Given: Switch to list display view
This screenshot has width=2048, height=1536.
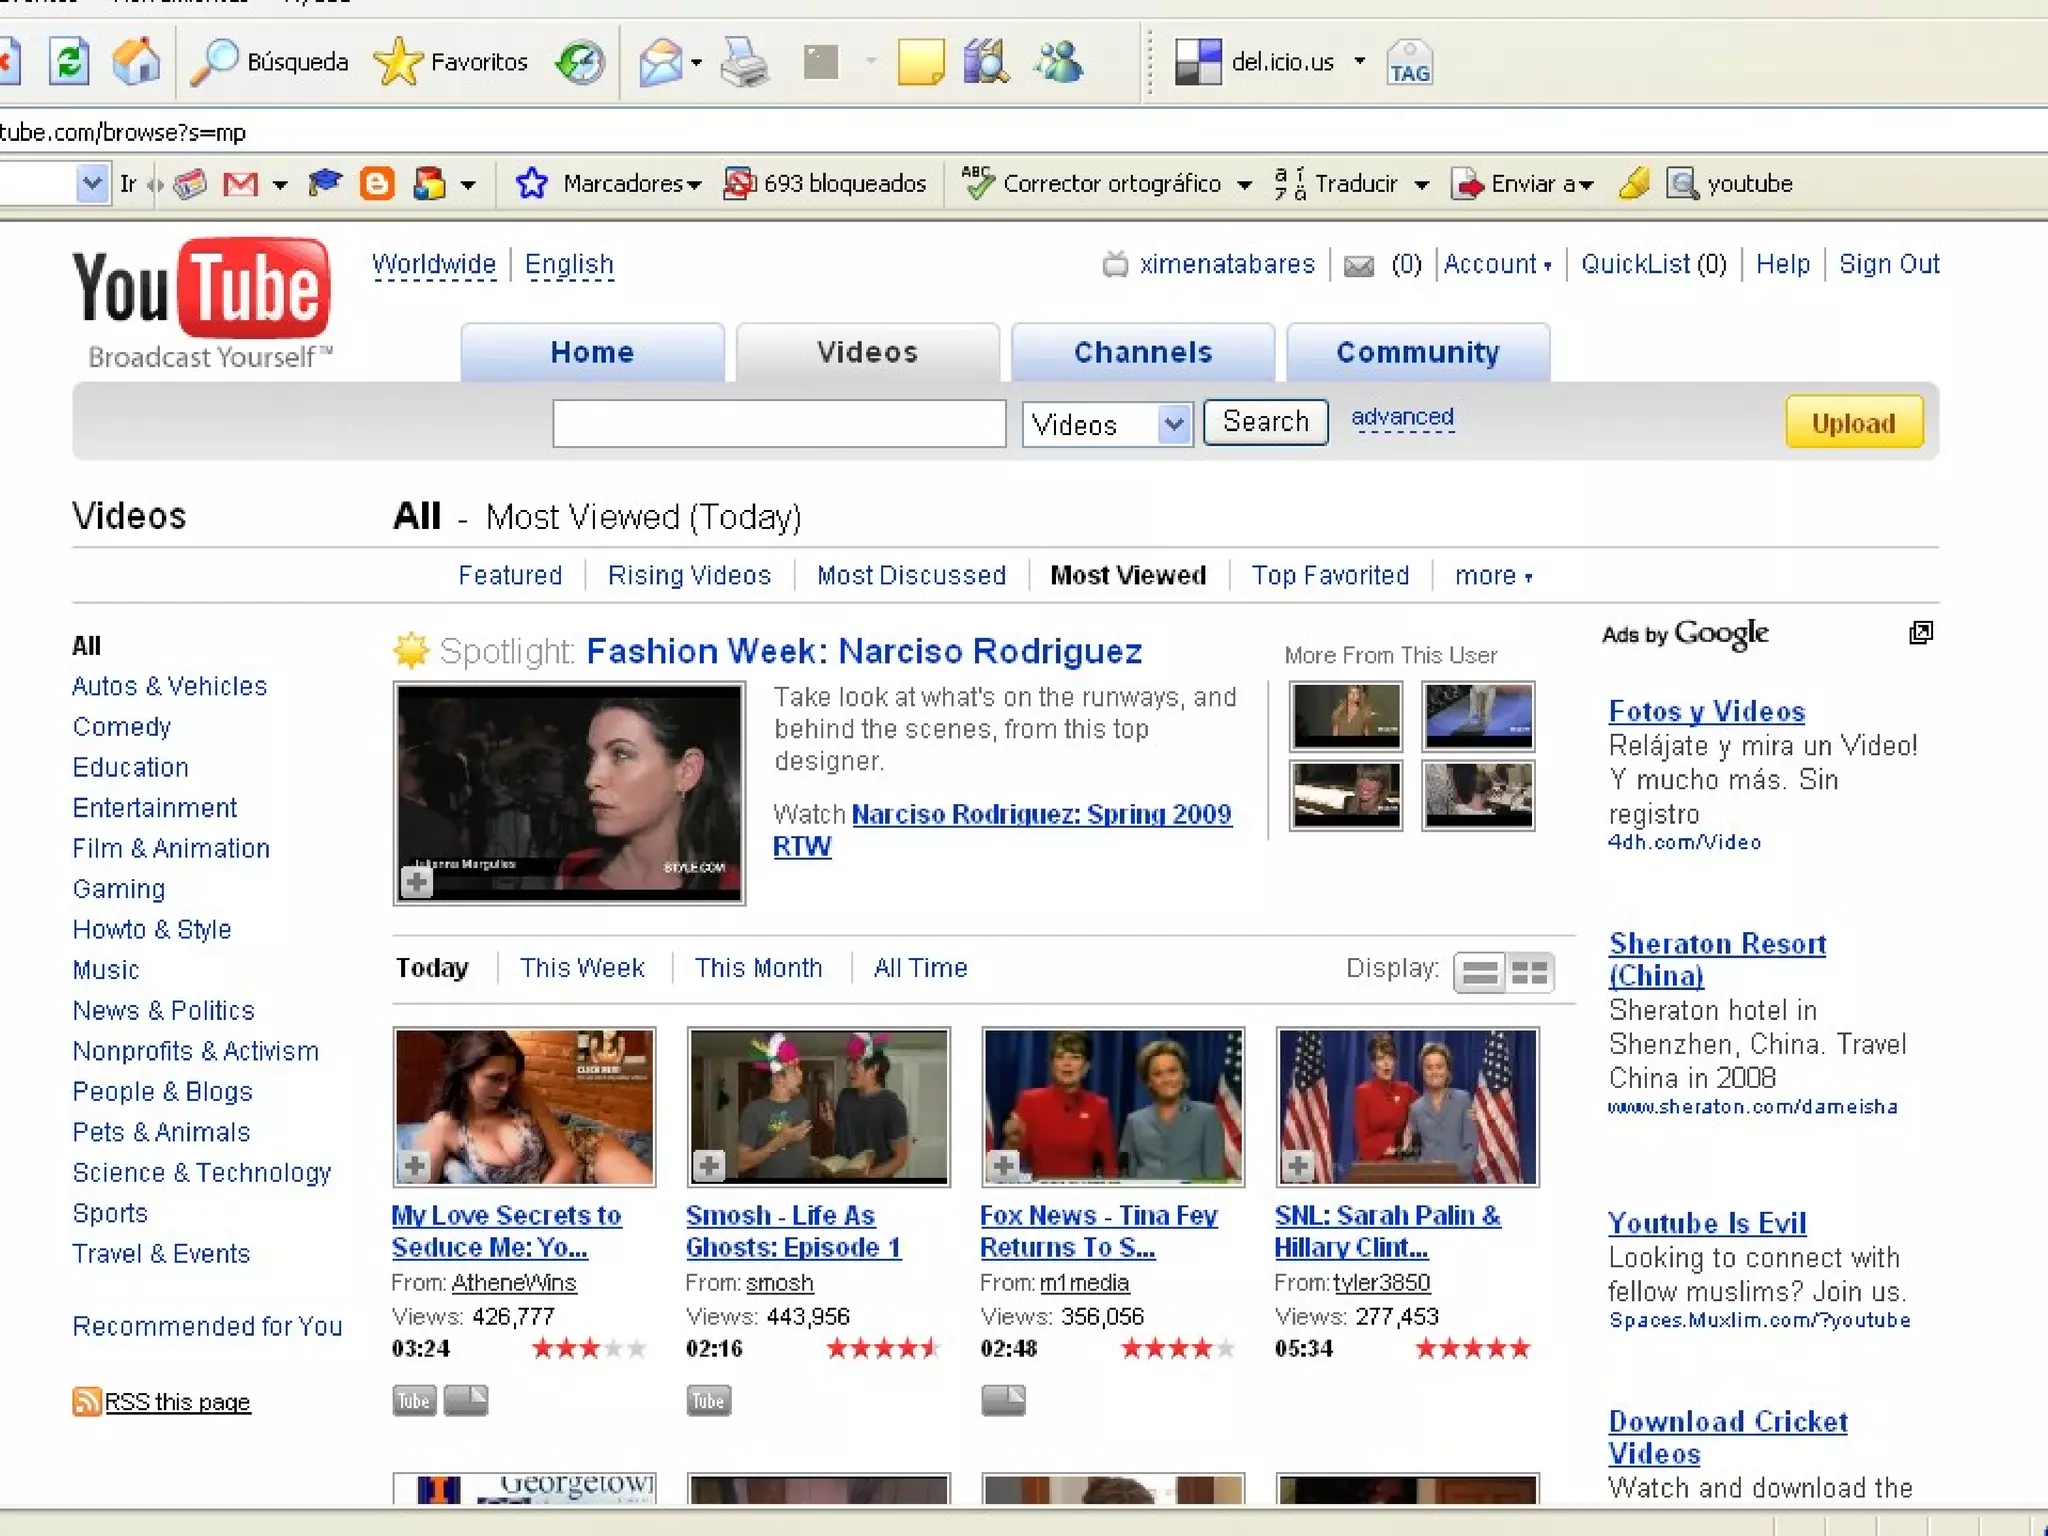Looking at the screenshot, I should [1480, 972].
